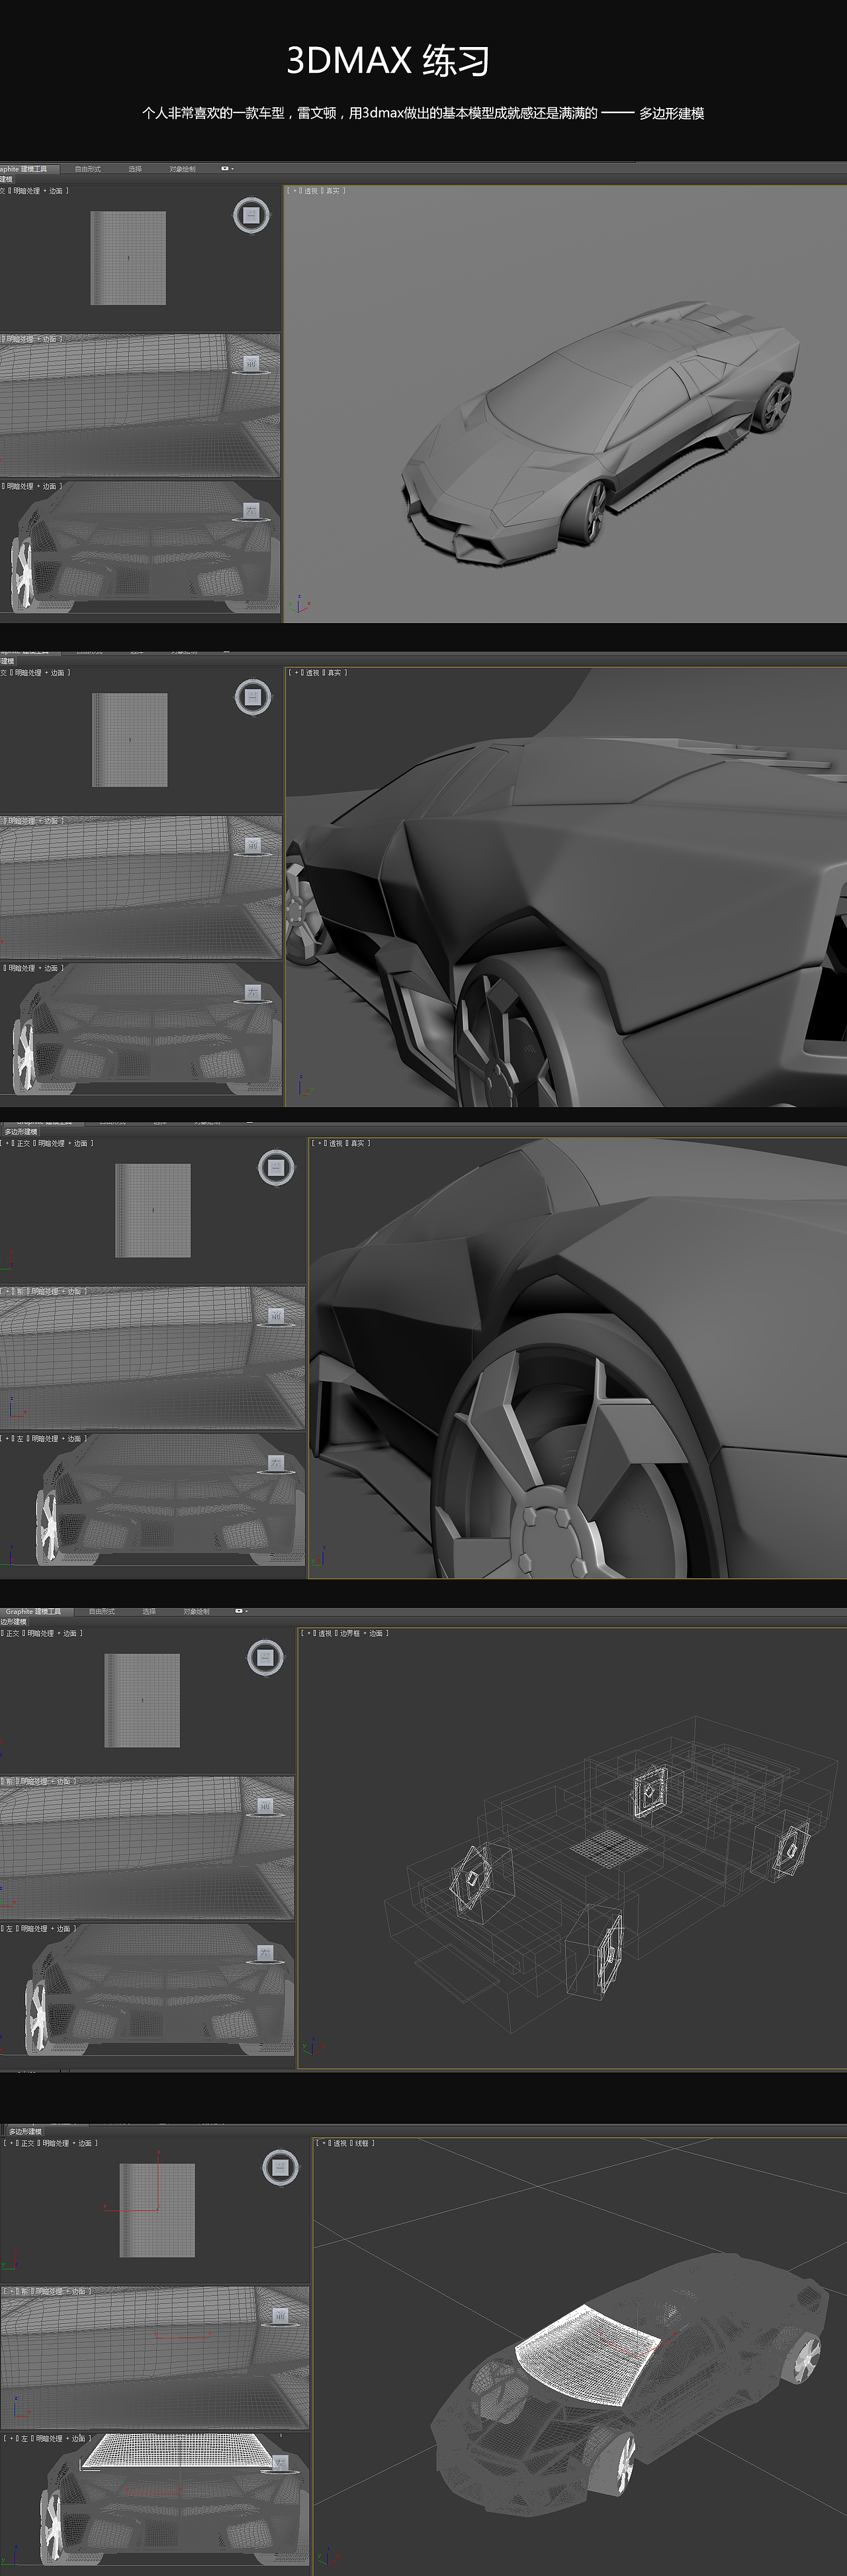Click 左 ViewCube left of the full-car viewport
This screenshot has height=2576, width=847.
(x=251, y=511)
